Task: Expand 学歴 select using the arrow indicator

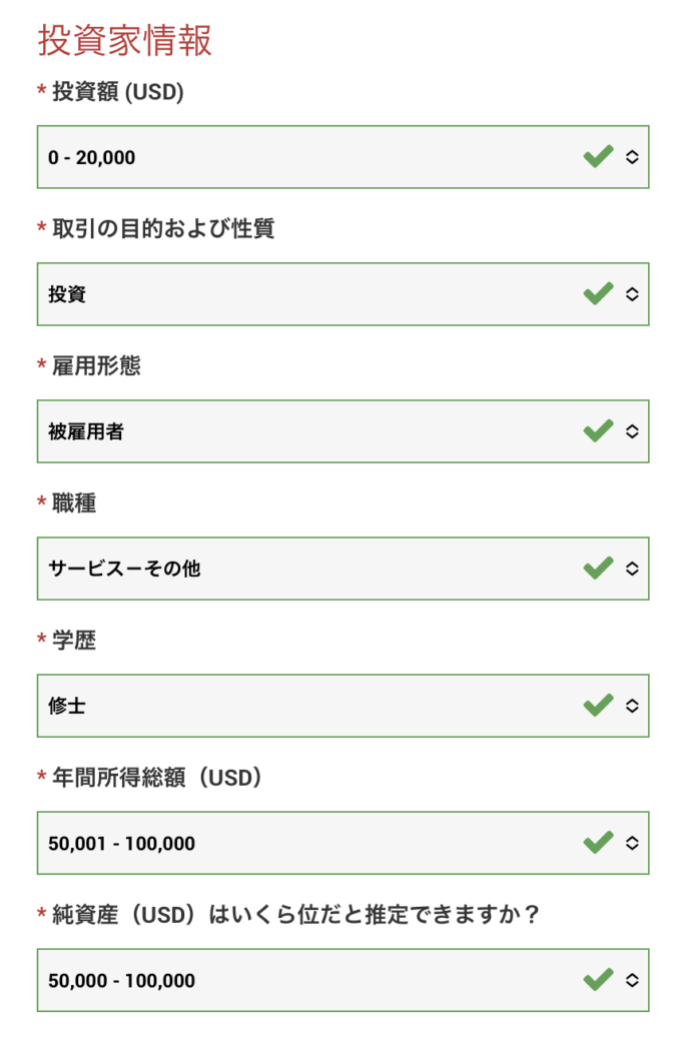Action: [x=632, y=705]
